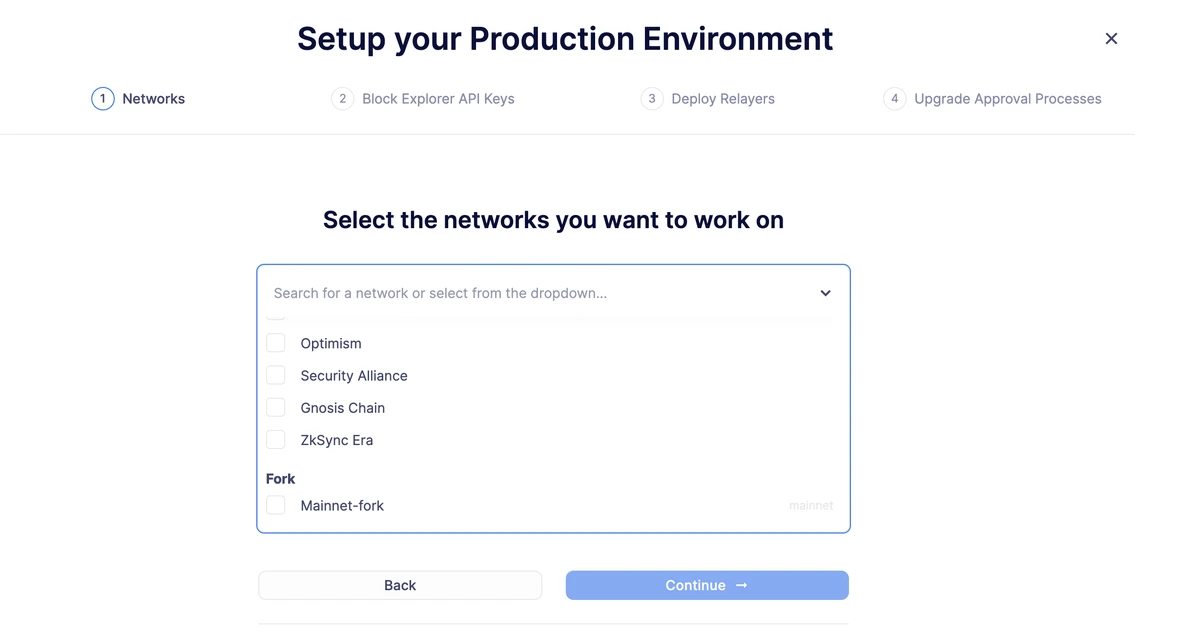Check the Optimism network checkbox
Viewport: 1200px width, 640px height.
pyautogui.click(x=276, y=343)
